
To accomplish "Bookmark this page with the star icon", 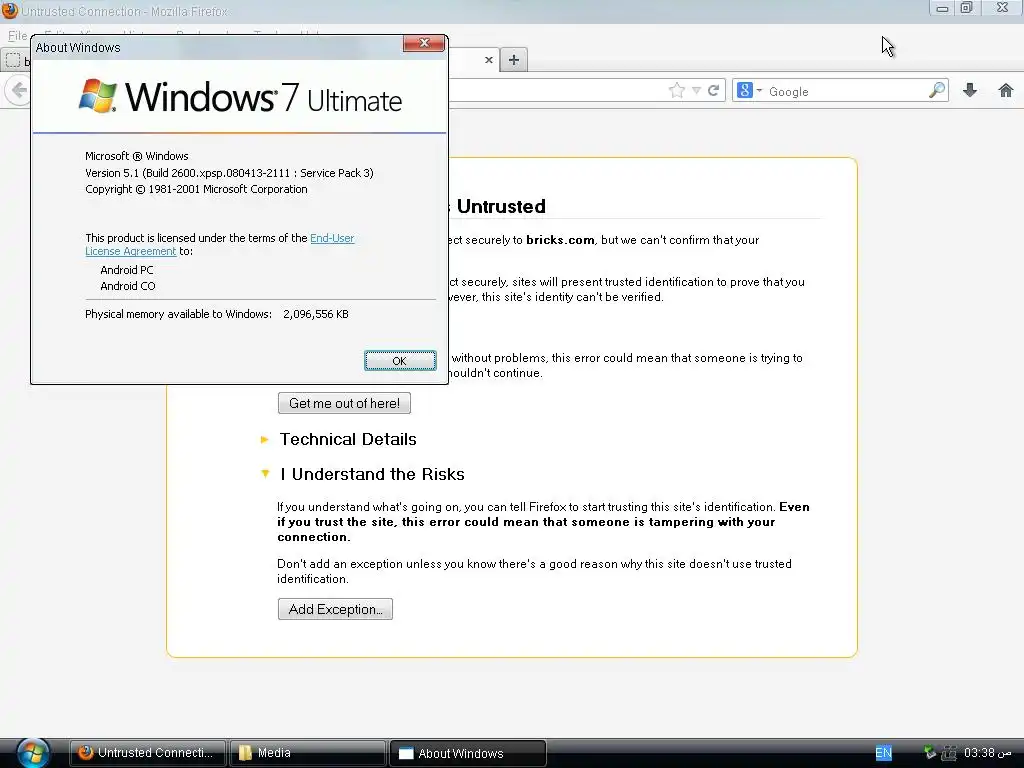I will click(x=677, y=91).
